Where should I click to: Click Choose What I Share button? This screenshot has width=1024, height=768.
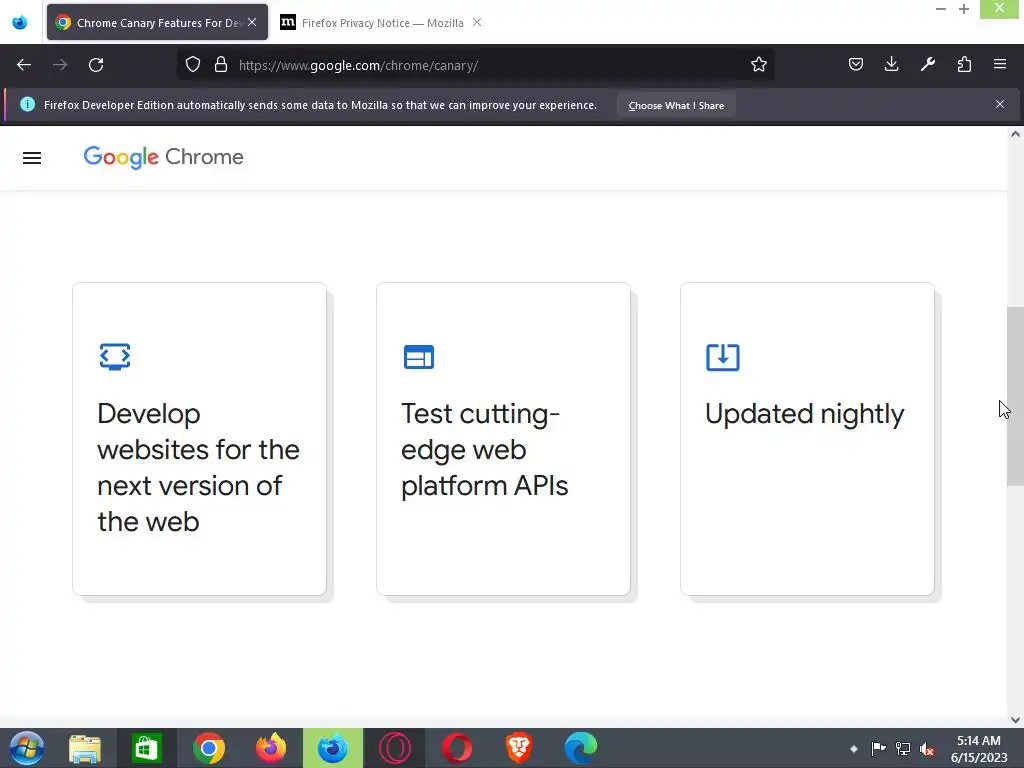[676, 105]
